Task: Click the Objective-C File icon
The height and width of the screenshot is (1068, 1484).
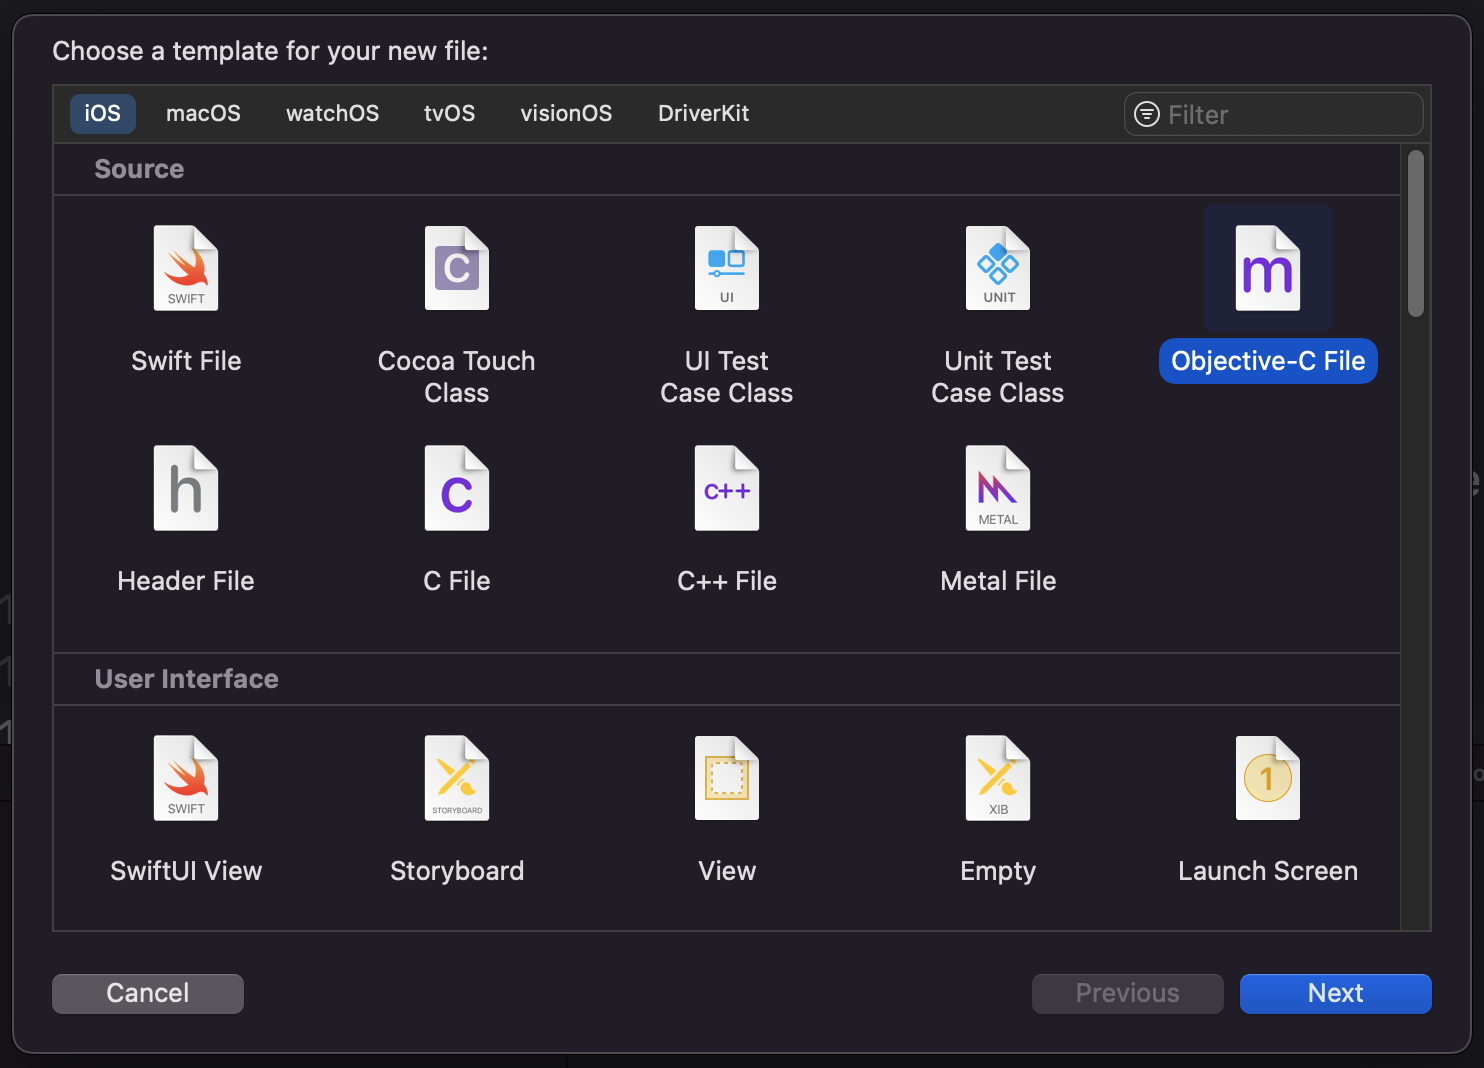Action: (1268, 268)
